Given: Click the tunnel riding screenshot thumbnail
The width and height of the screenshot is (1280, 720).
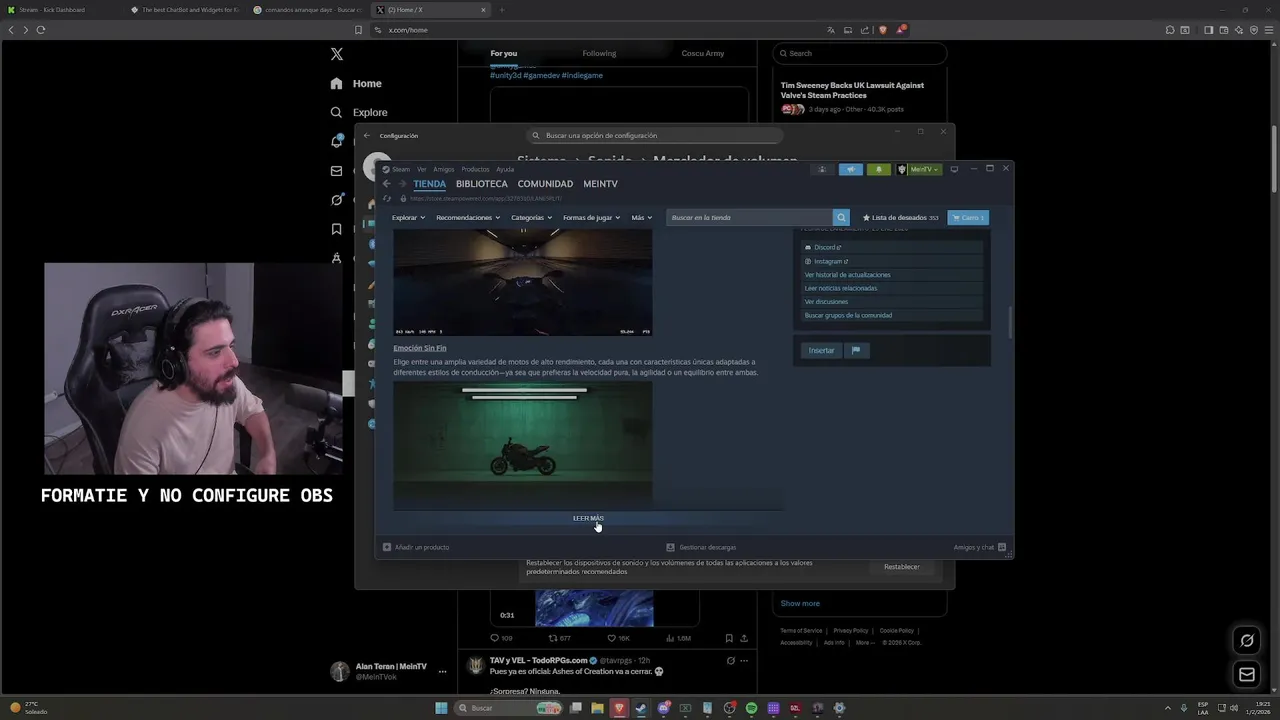Looking at the screenshot, I should (x=523, y=282).
